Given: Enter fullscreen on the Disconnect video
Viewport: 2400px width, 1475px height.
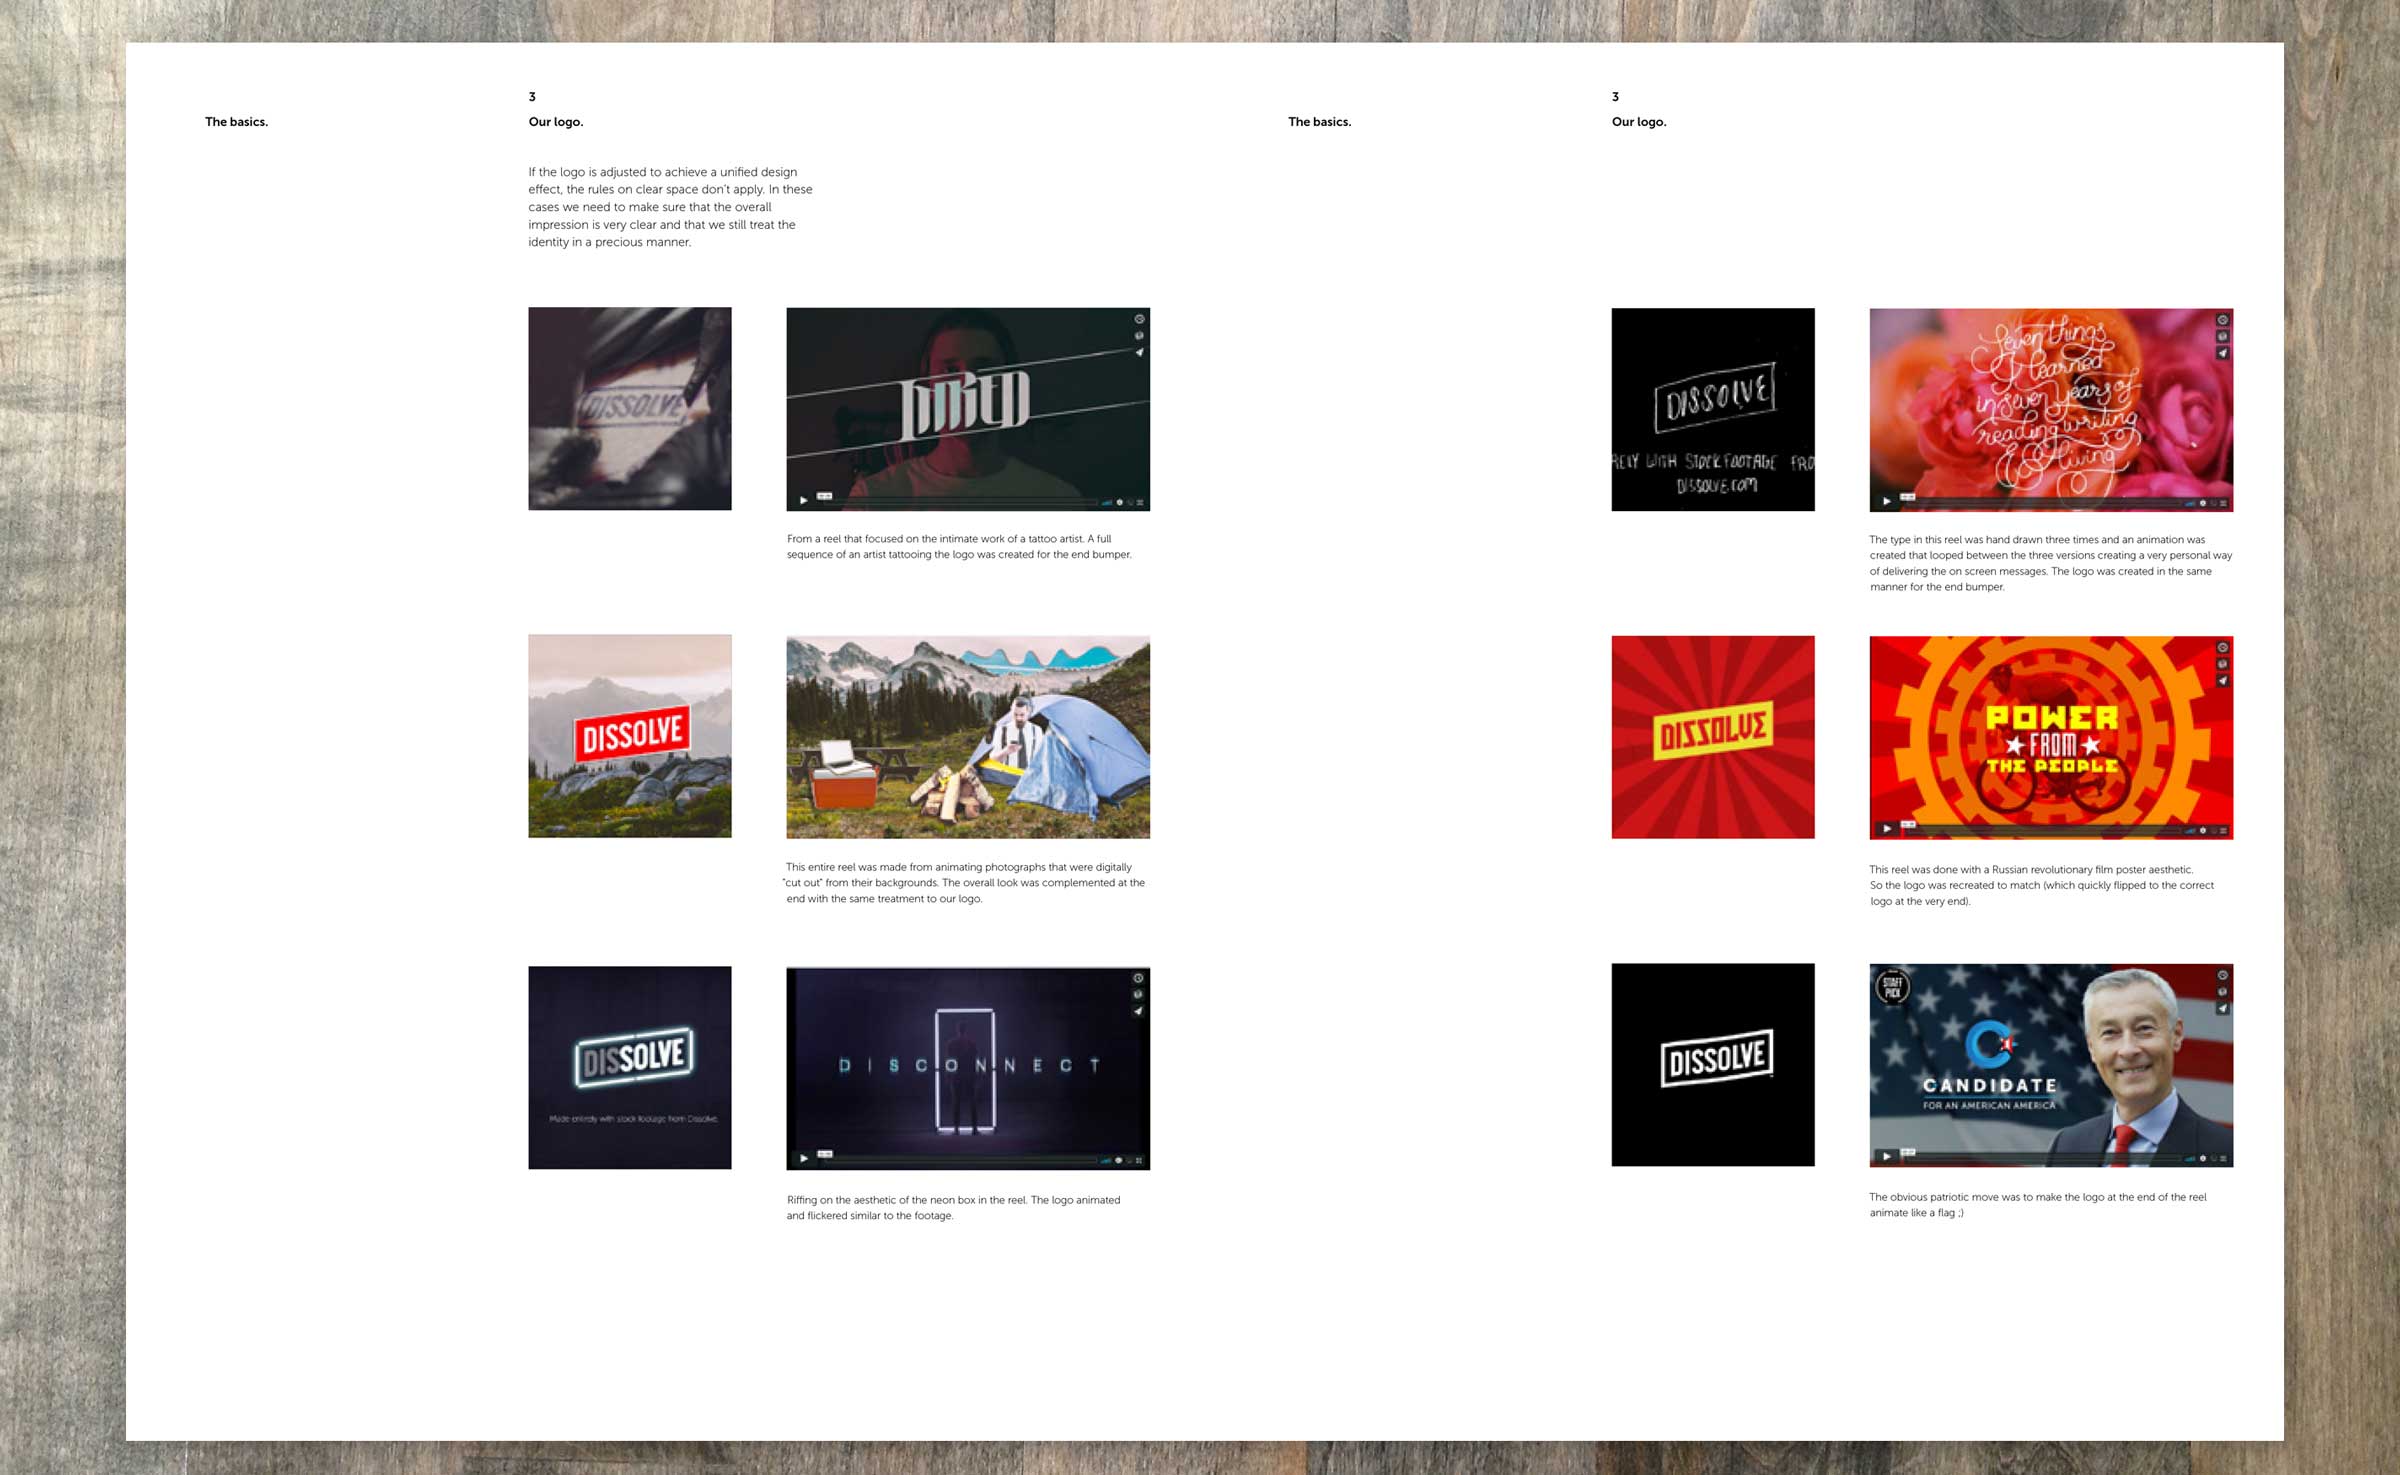Looking at the screenshot, I should click(1139, 1160).
